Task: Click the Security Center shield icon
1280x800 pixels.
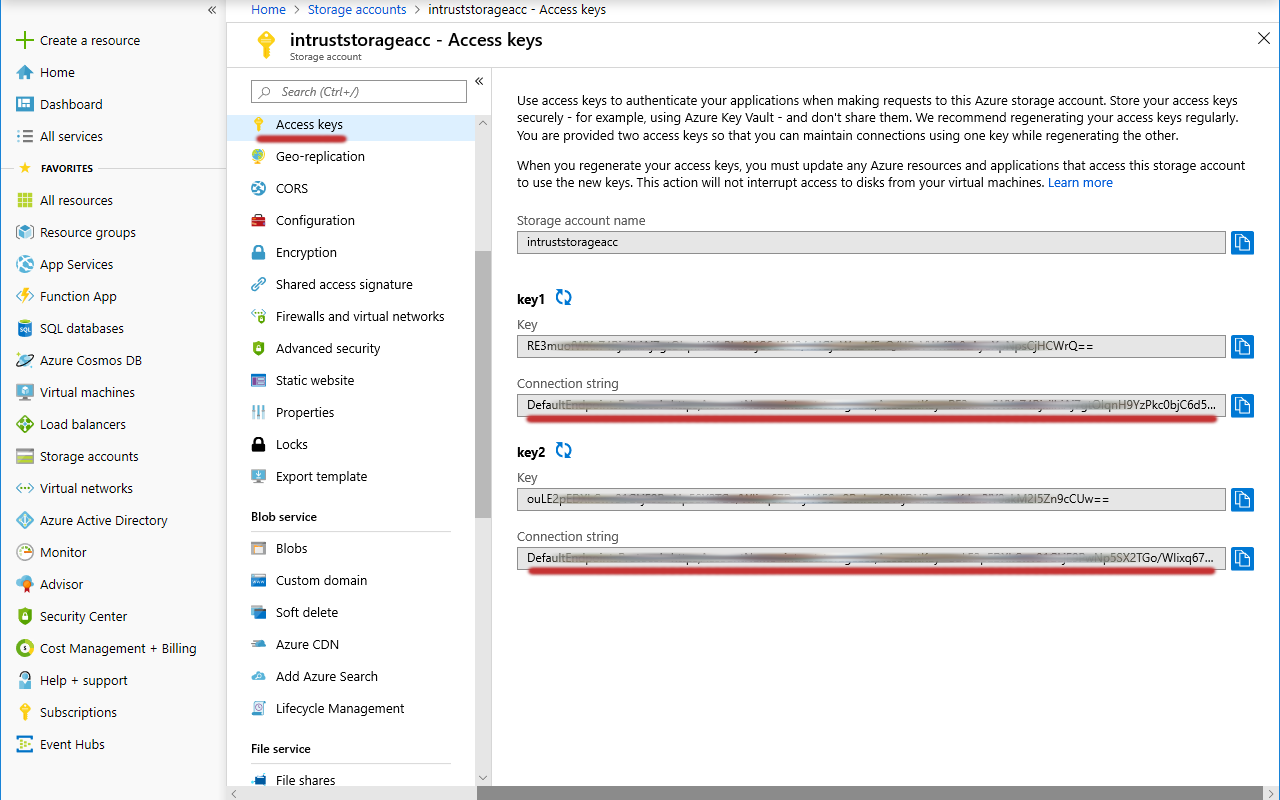Action: [25, 616]
